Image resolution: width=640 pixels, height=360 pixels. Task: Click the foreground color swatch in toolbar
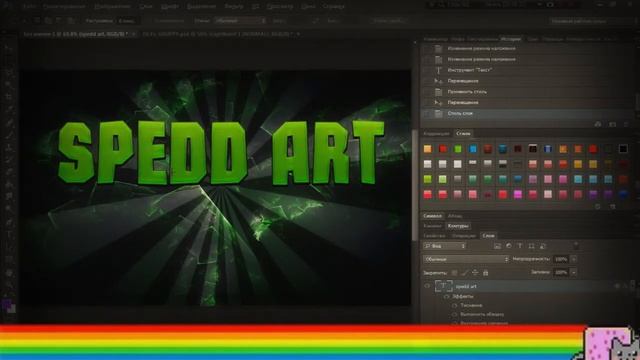point(7,304)
